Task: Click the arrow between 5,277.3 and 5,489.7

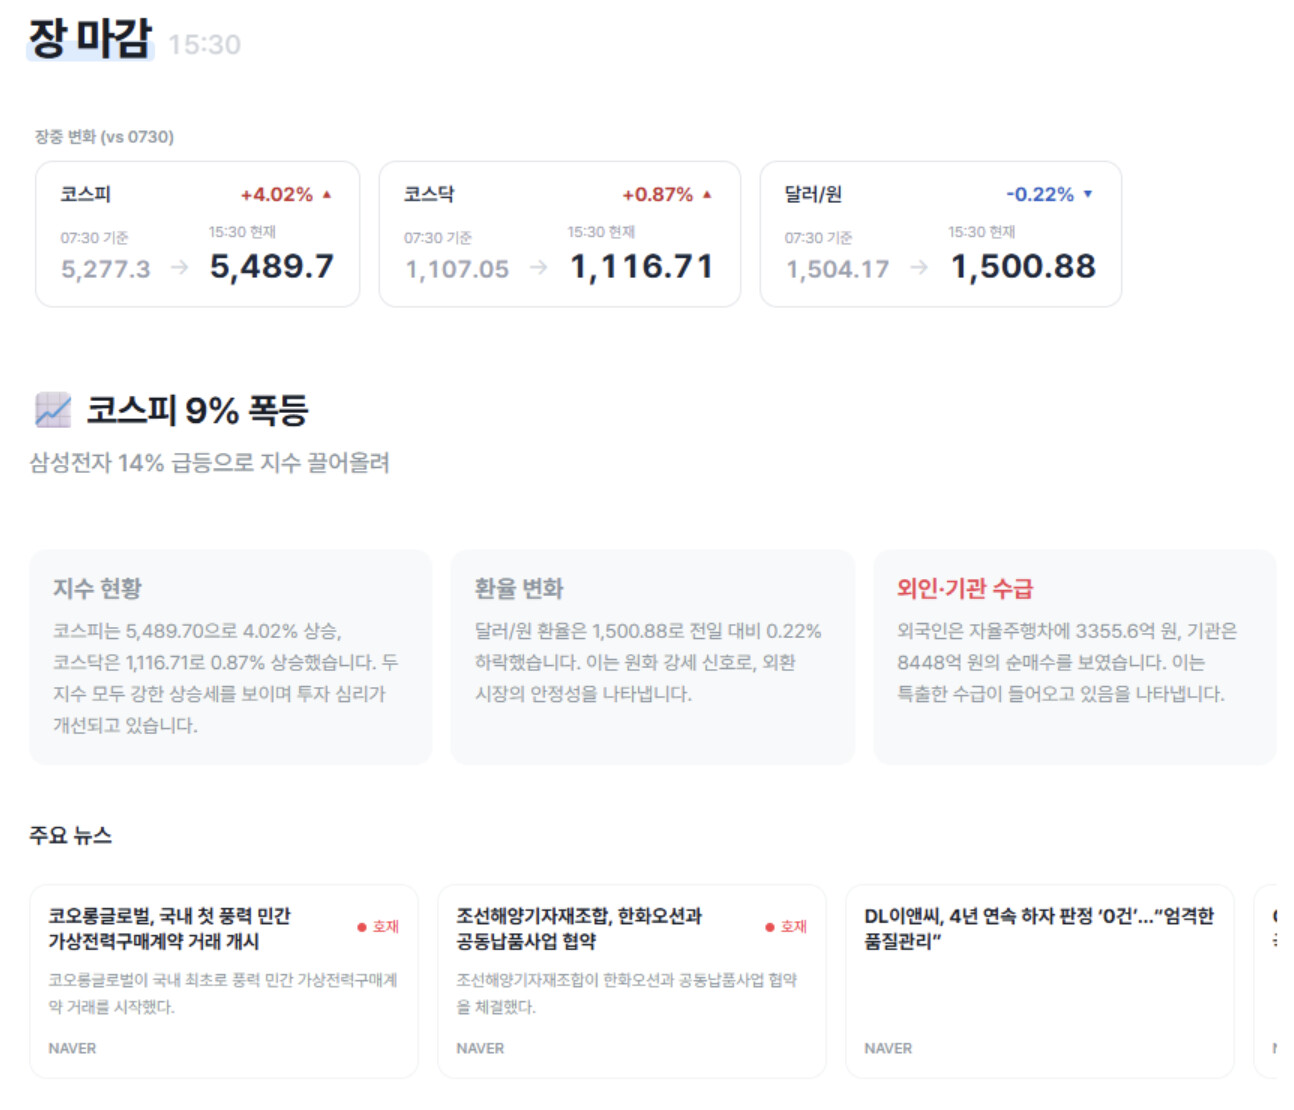Action: 179,268
